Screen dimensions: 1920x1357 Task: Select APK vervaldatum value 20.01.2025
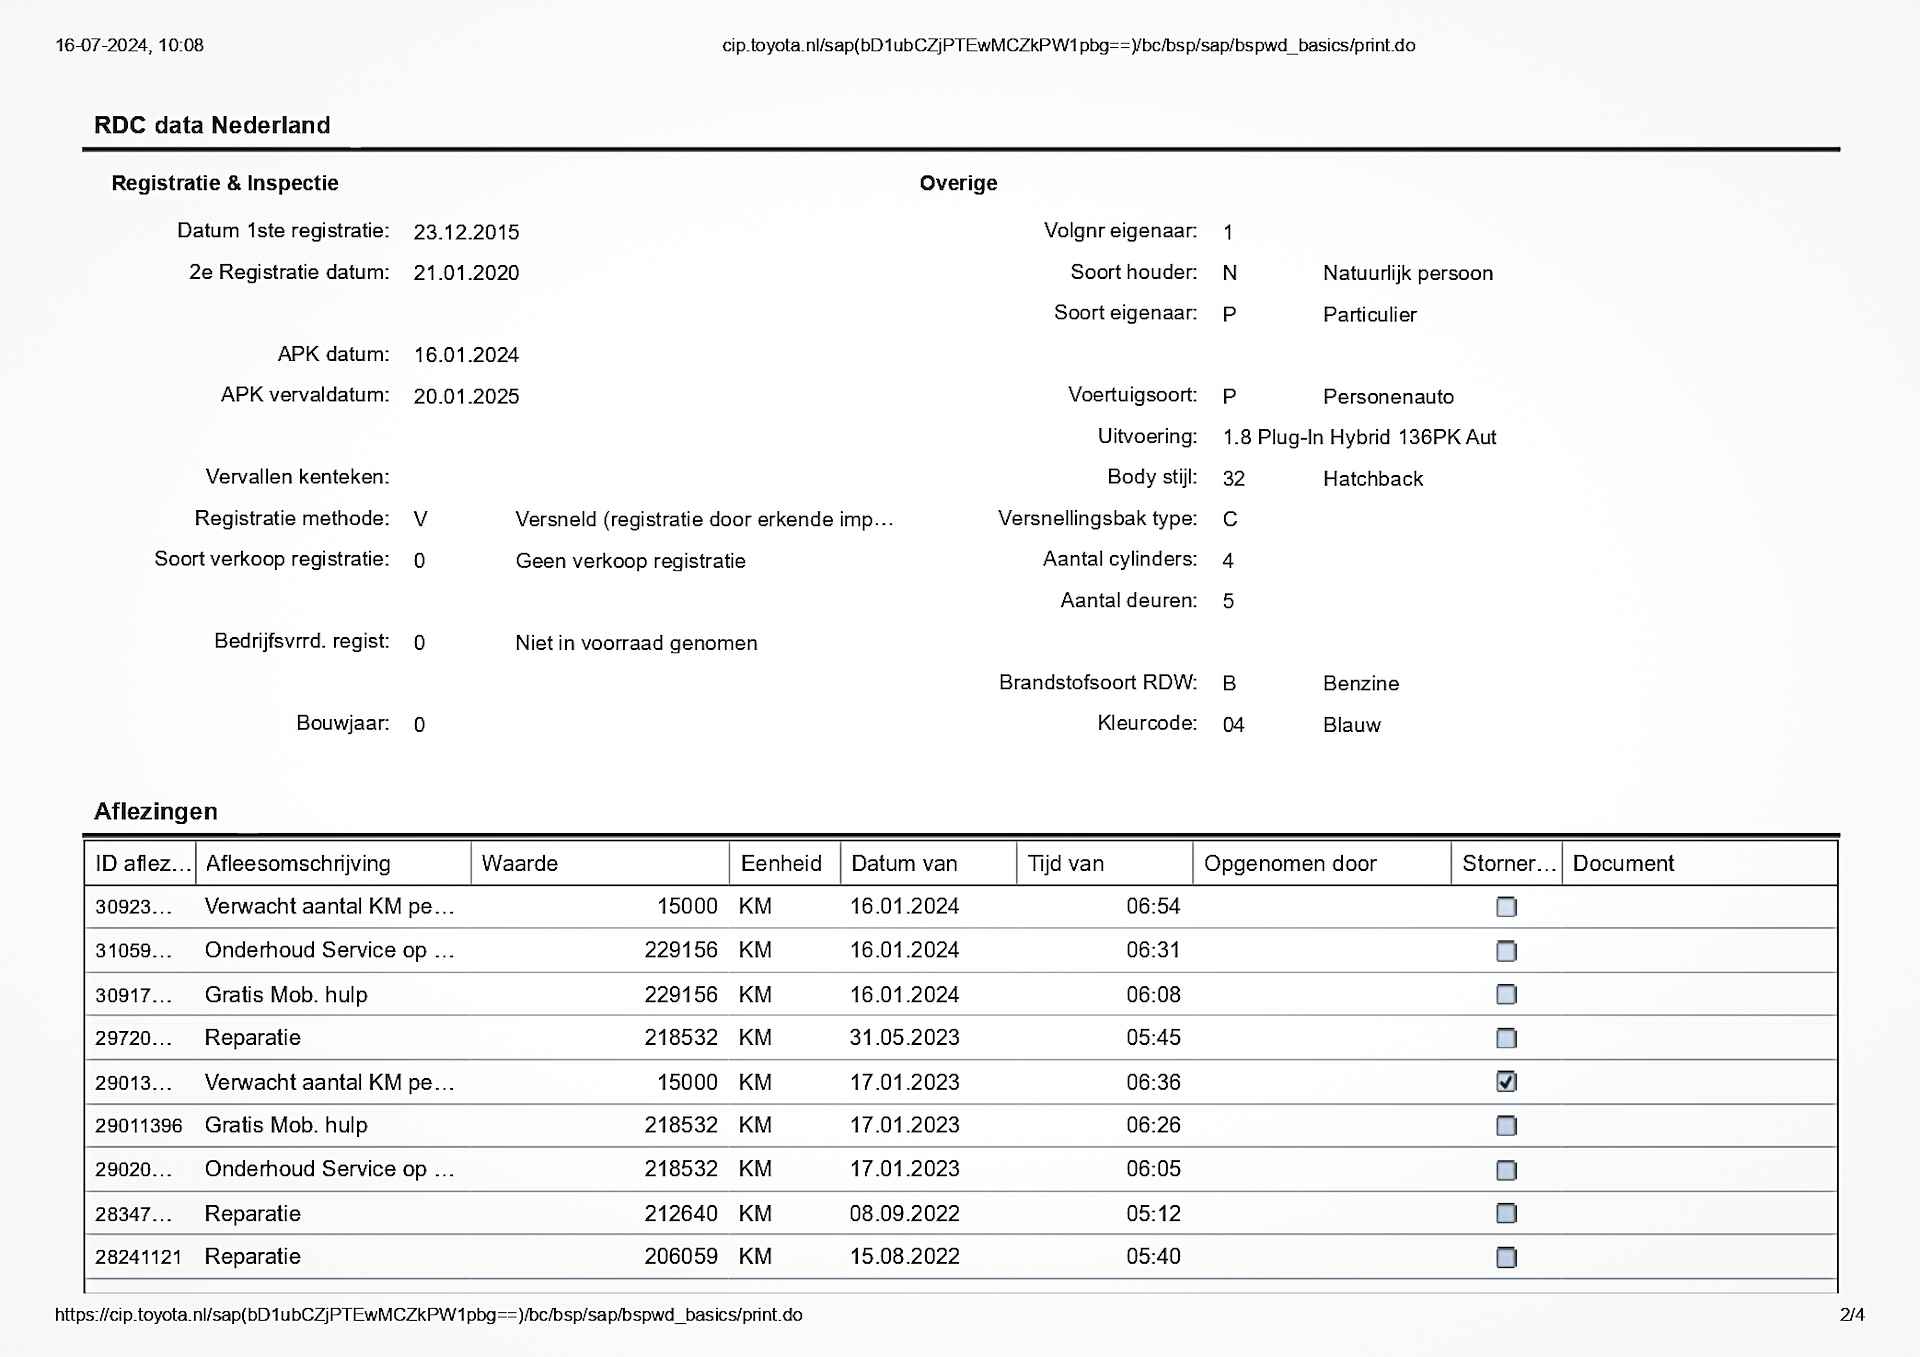point(466,396)
